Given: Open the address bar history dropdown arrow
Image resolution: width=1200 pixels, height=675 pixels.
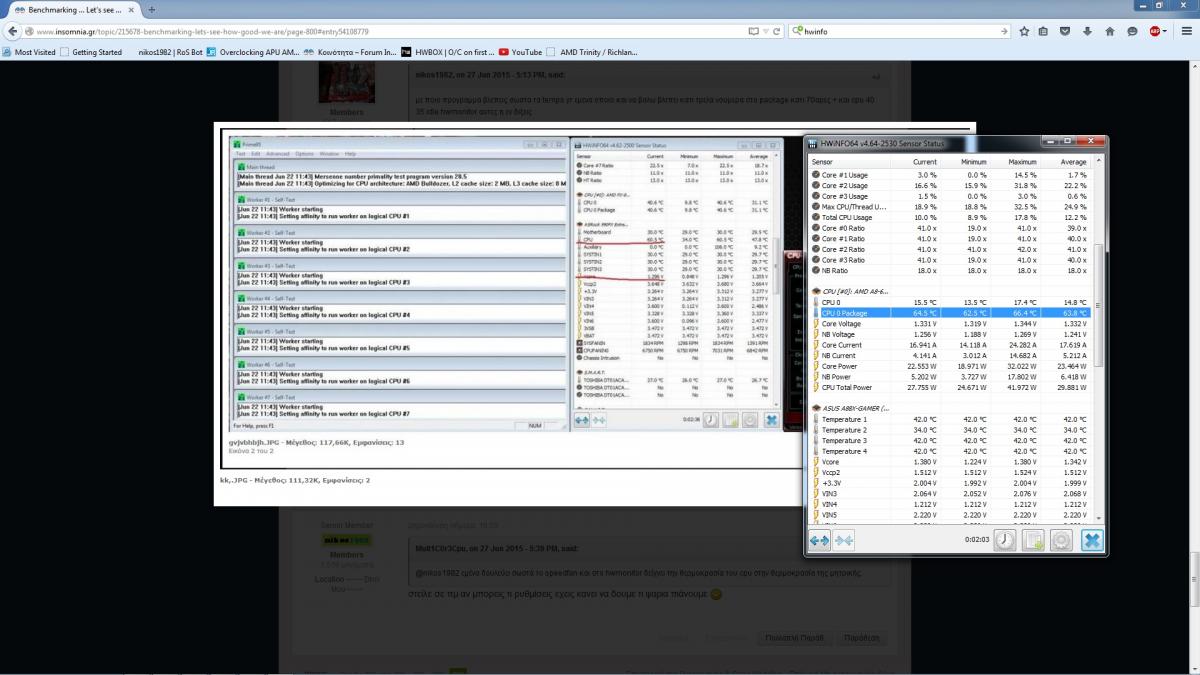Looking at the screenshot, I should [767, 31].
